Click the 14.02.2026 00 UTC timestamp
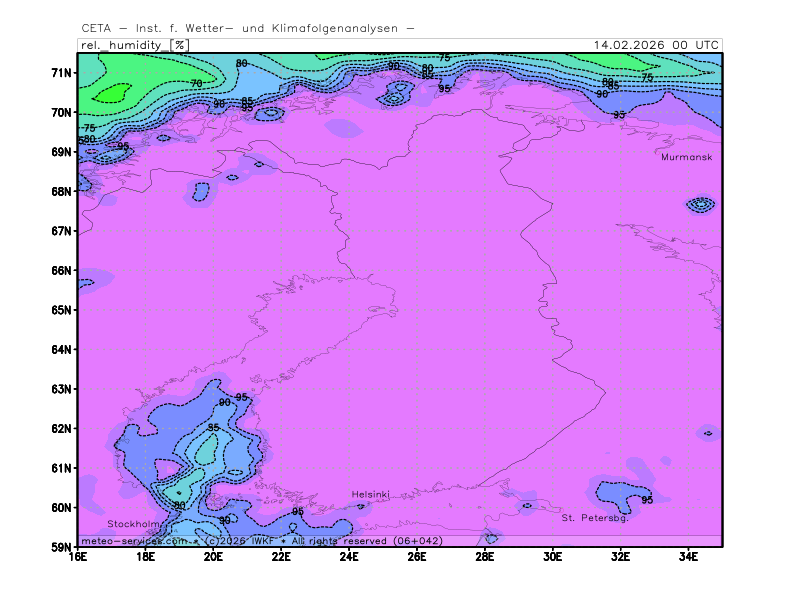The width and height of the screenshot is (800, 600). point(655,45)
